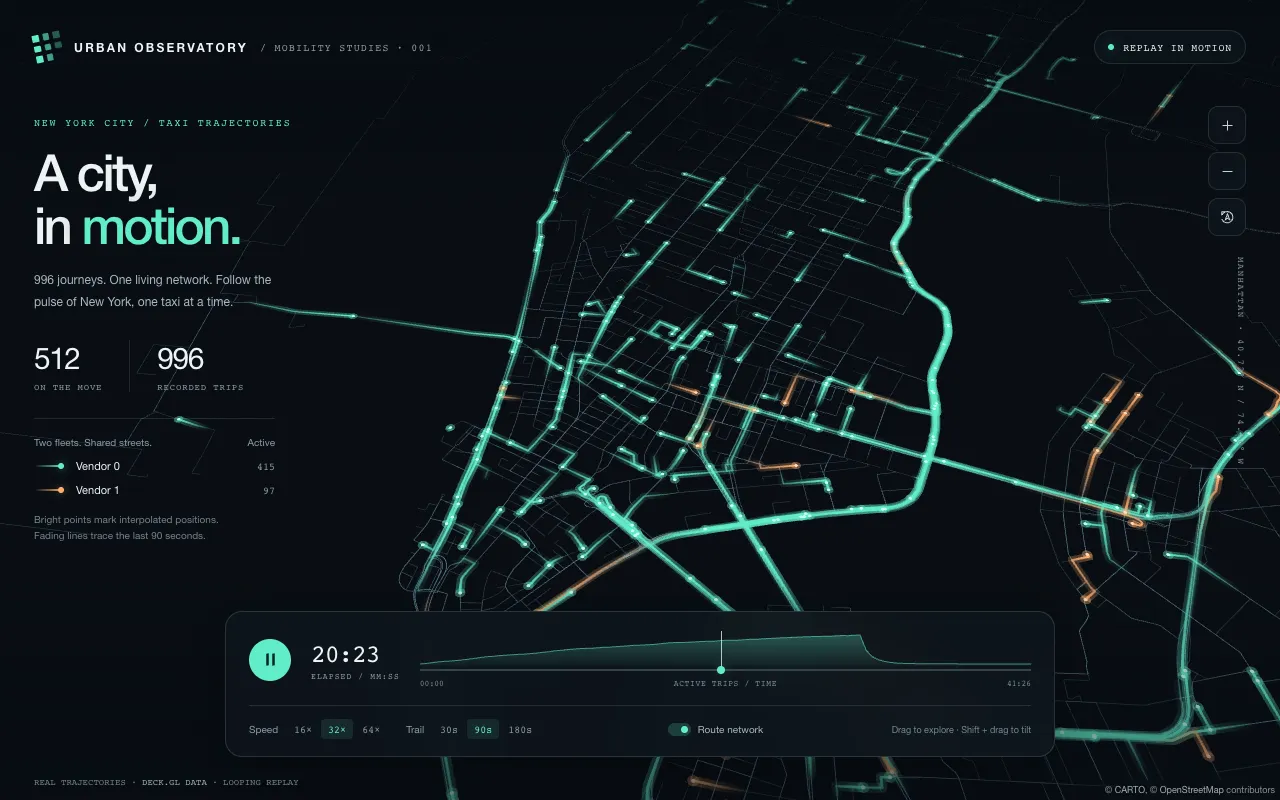This screenshot has height=800, width=1280.
Task: Set playback speed to 64×
Action: 371,730
